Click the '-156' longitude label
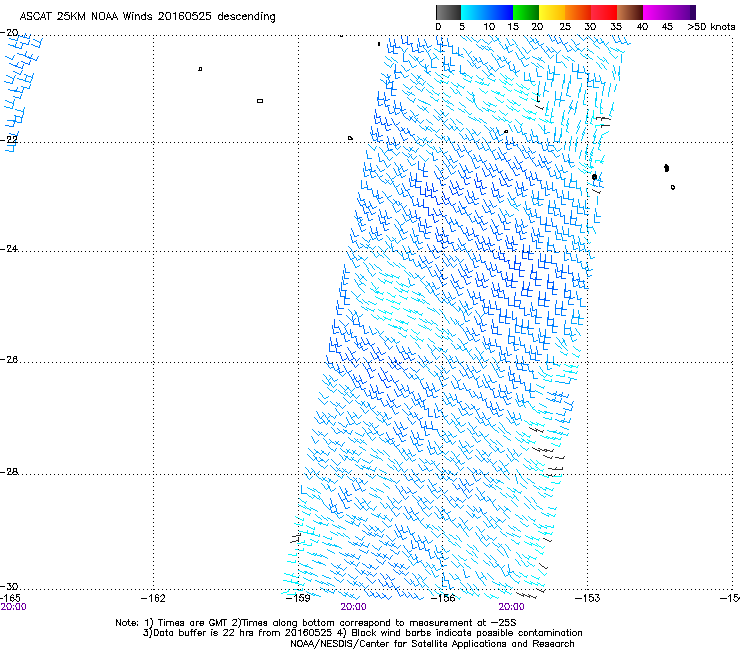This screenshot has width=740, height=650. point(443,598)
